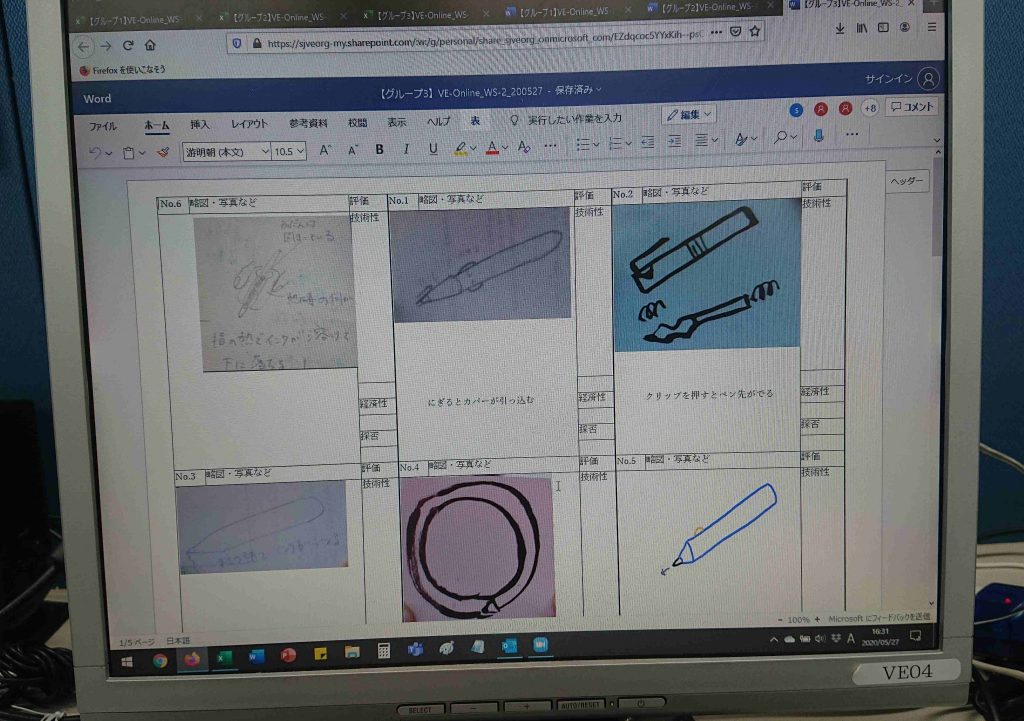Expand the 保存済み status chevron

598,89
